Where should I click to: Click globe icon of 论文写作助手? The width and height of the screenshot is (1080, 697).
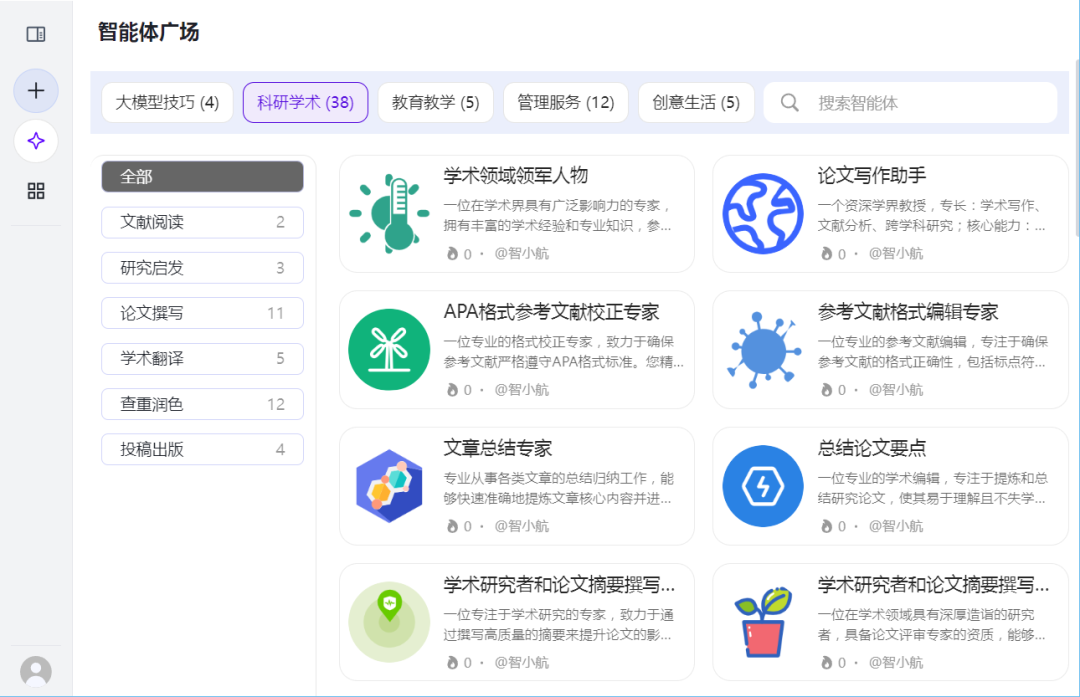[762, 214]
